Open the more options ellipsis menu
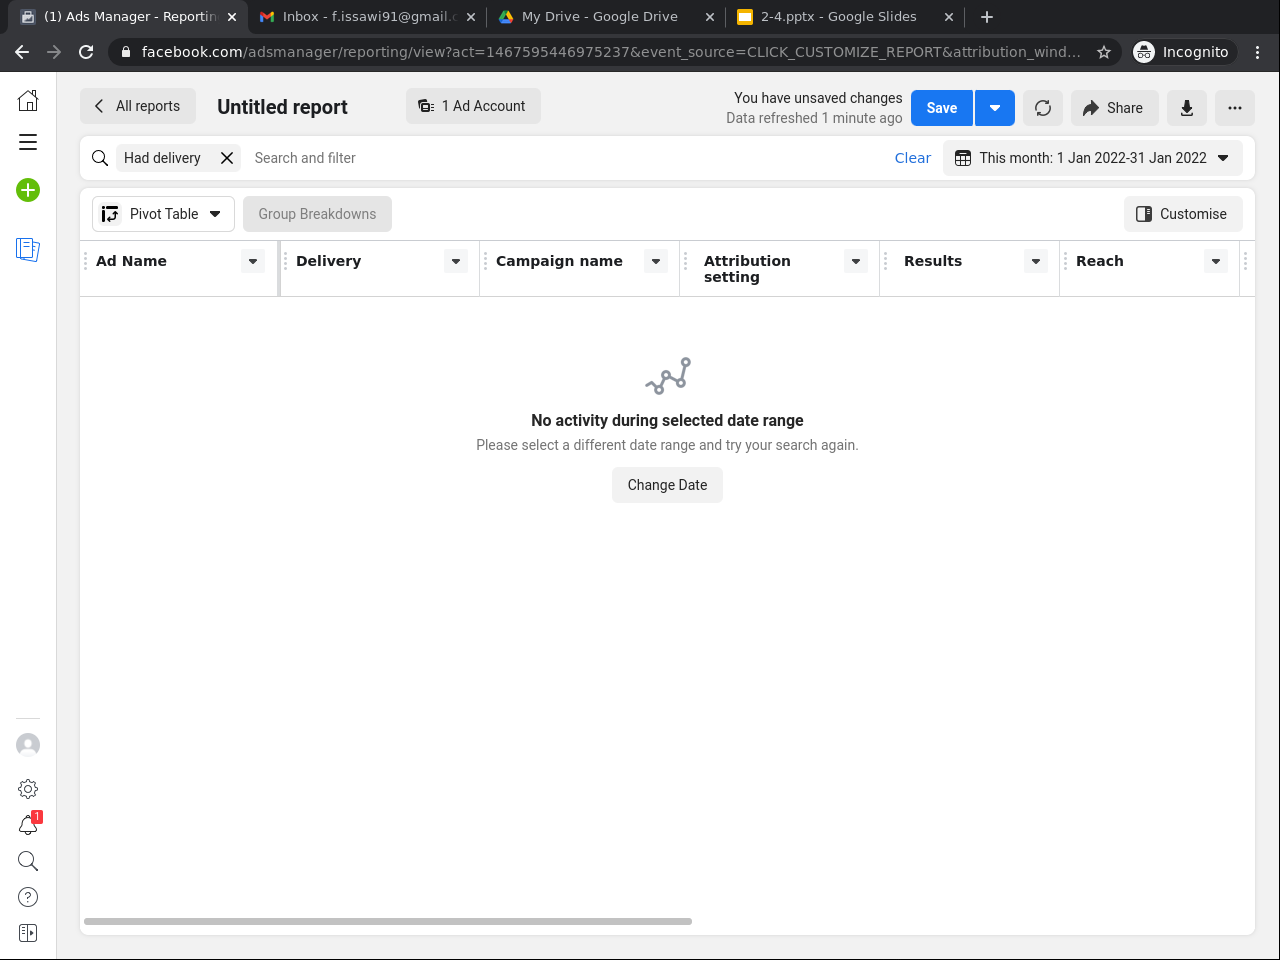This screenshot has height=960, width=1280. (x=1235, y=108)
